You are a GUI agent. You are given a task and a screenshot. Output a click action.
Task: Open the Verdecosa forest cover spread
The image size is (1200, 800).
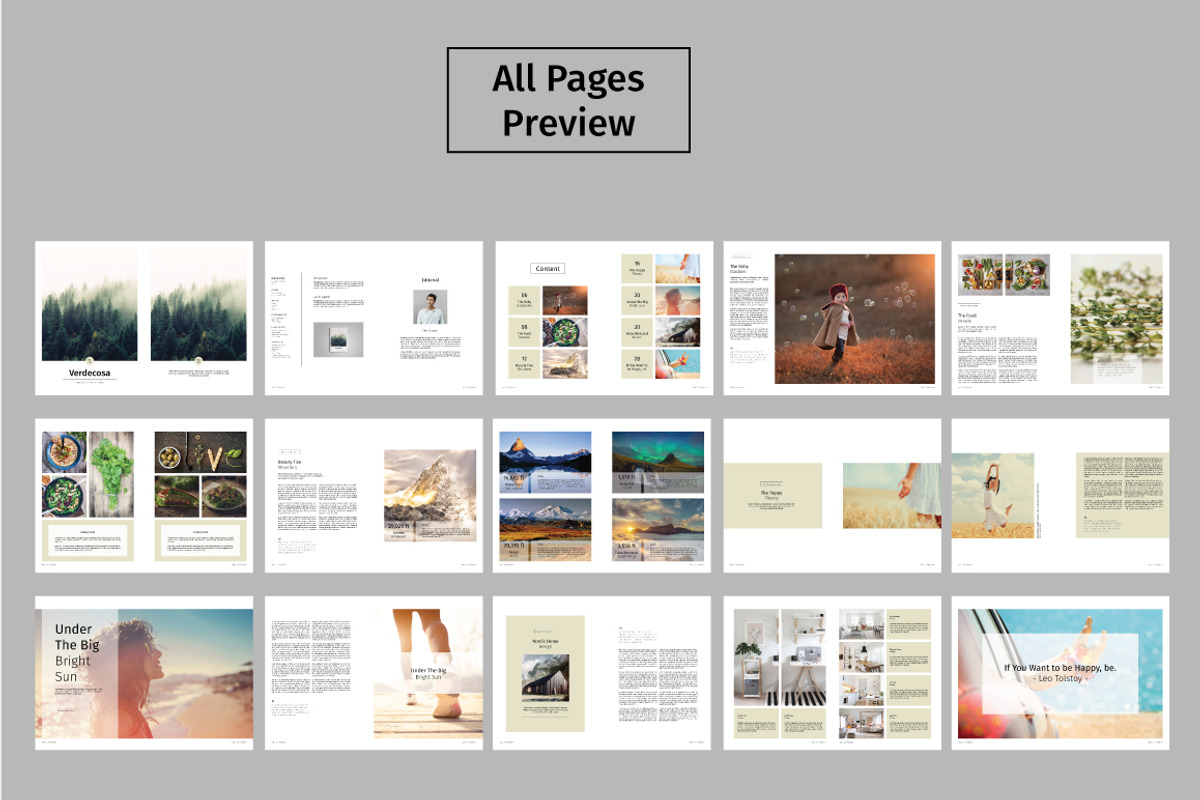144,317
